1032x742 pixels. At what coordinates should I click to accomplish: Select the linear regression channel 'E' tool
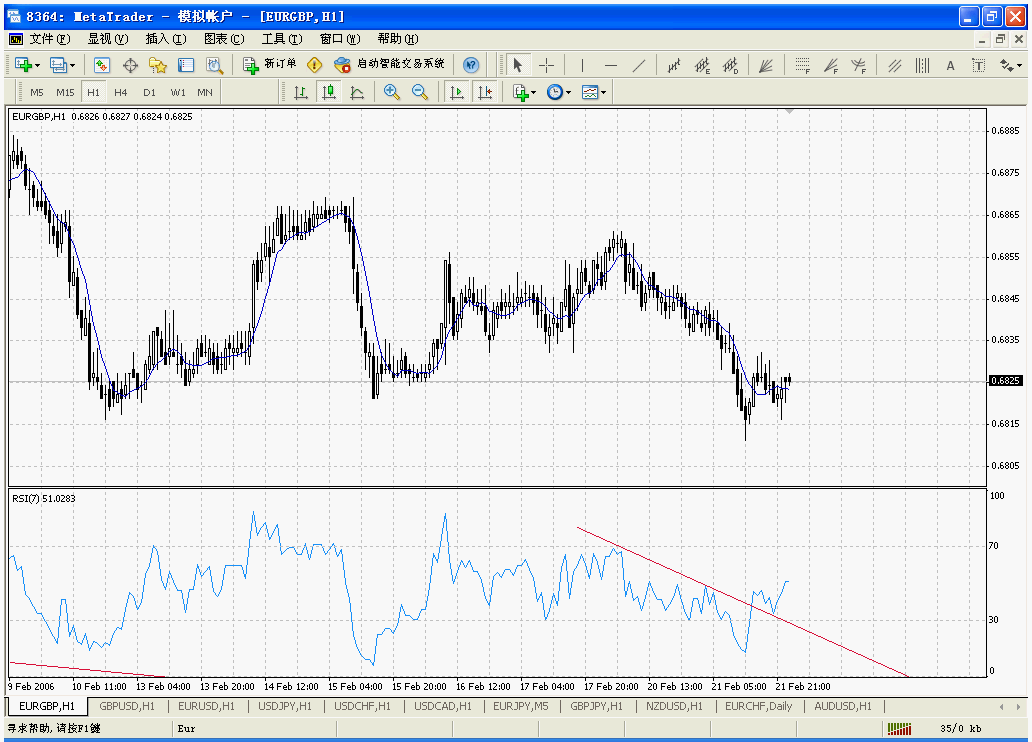click(702, 65)
